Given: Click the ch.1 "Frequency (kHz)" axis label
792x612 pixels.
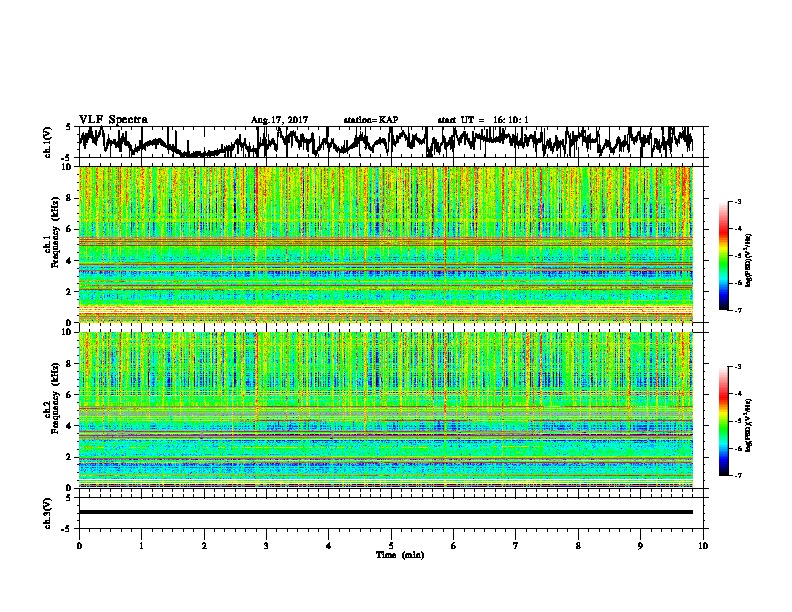Looking at the screenshot, I should pos(55,232).
